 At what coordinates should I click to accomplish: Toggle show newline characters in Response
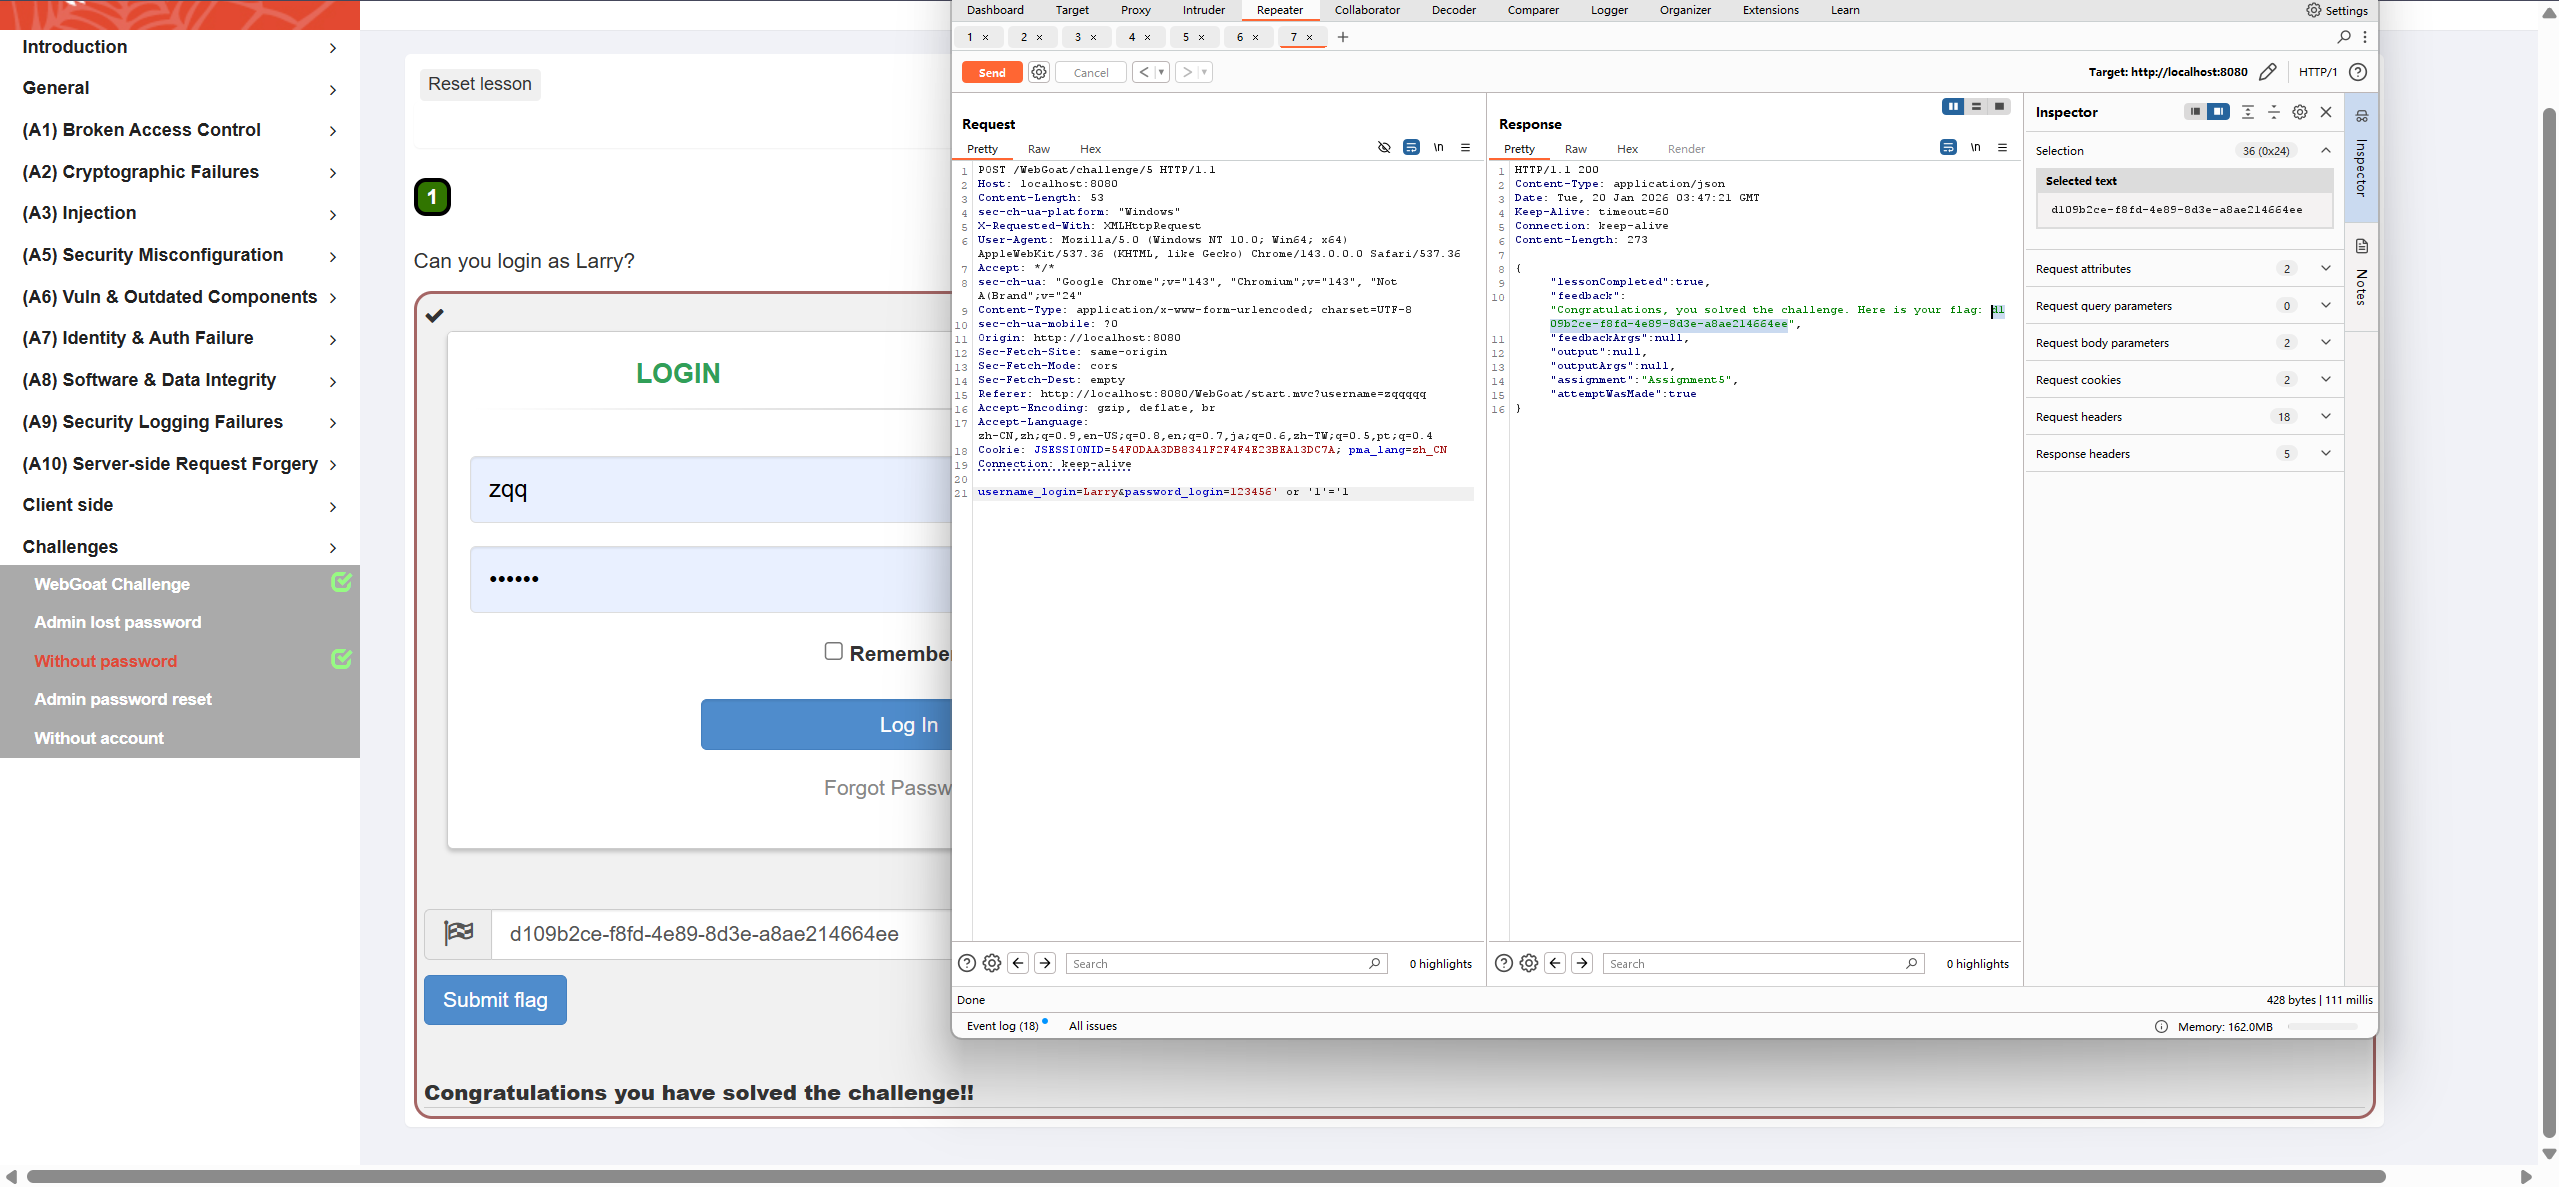coord(1975,148)
